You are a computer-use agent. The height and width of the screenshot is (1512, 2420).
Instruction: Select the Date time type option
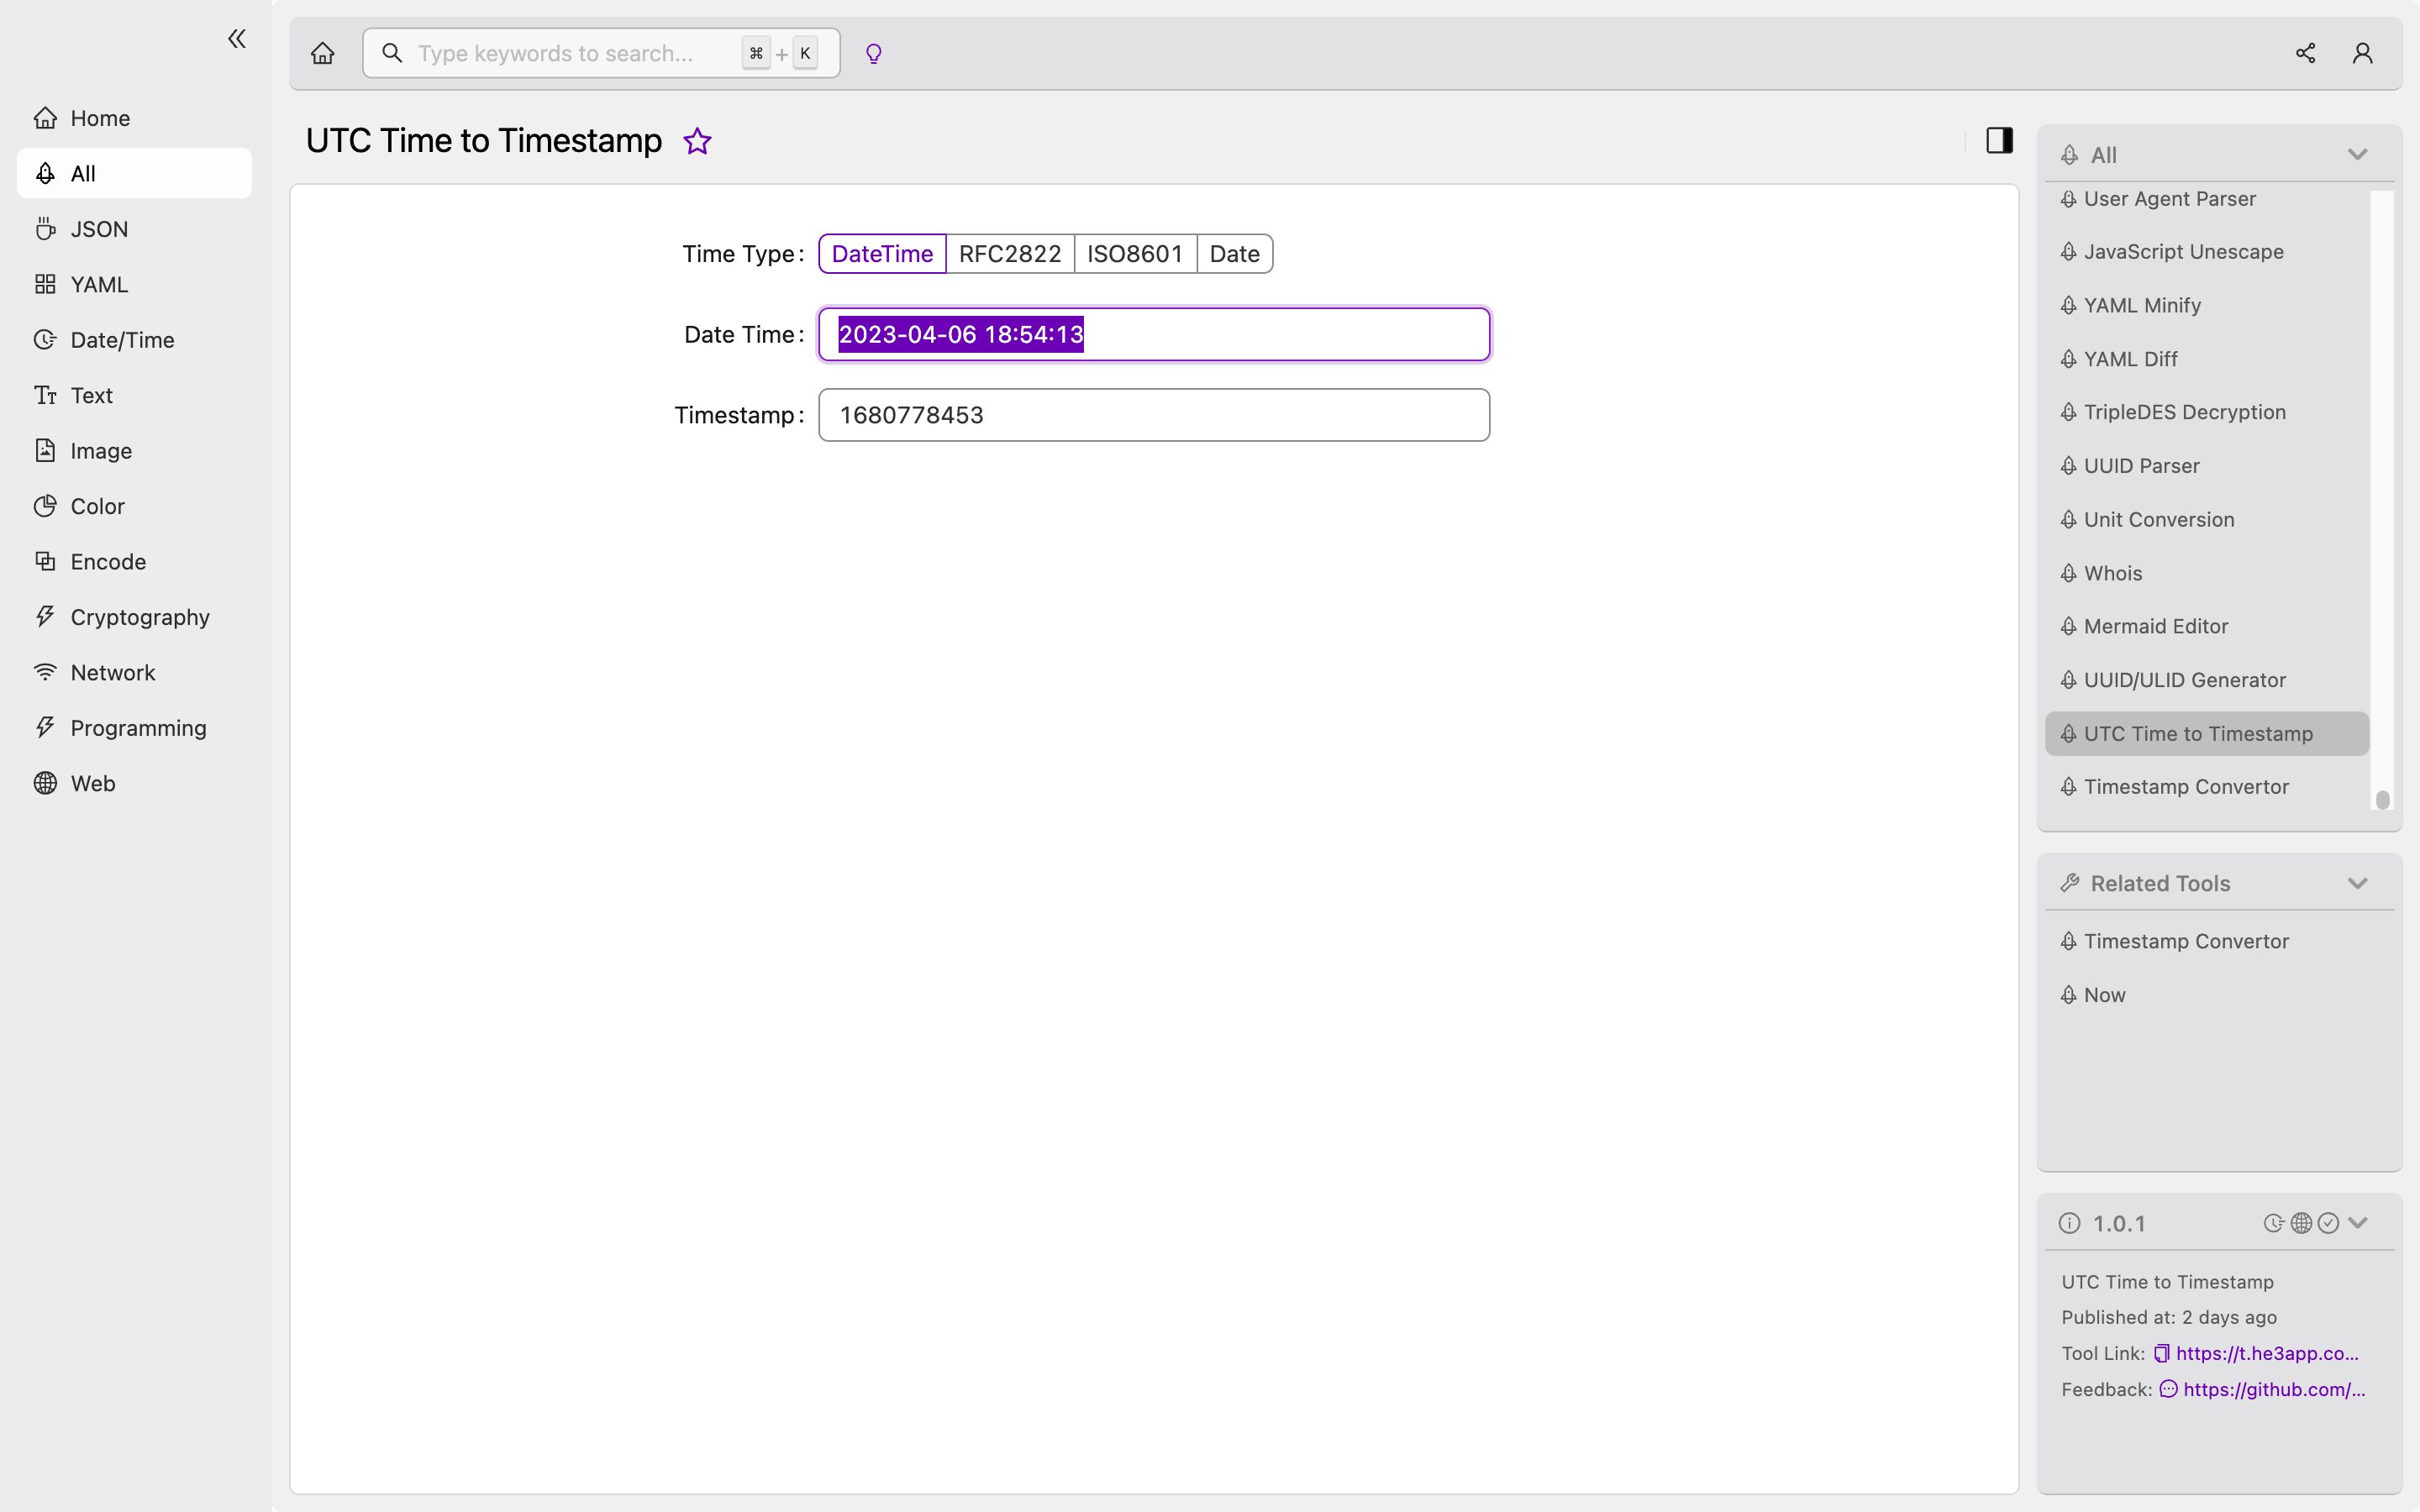point(1235,253)
